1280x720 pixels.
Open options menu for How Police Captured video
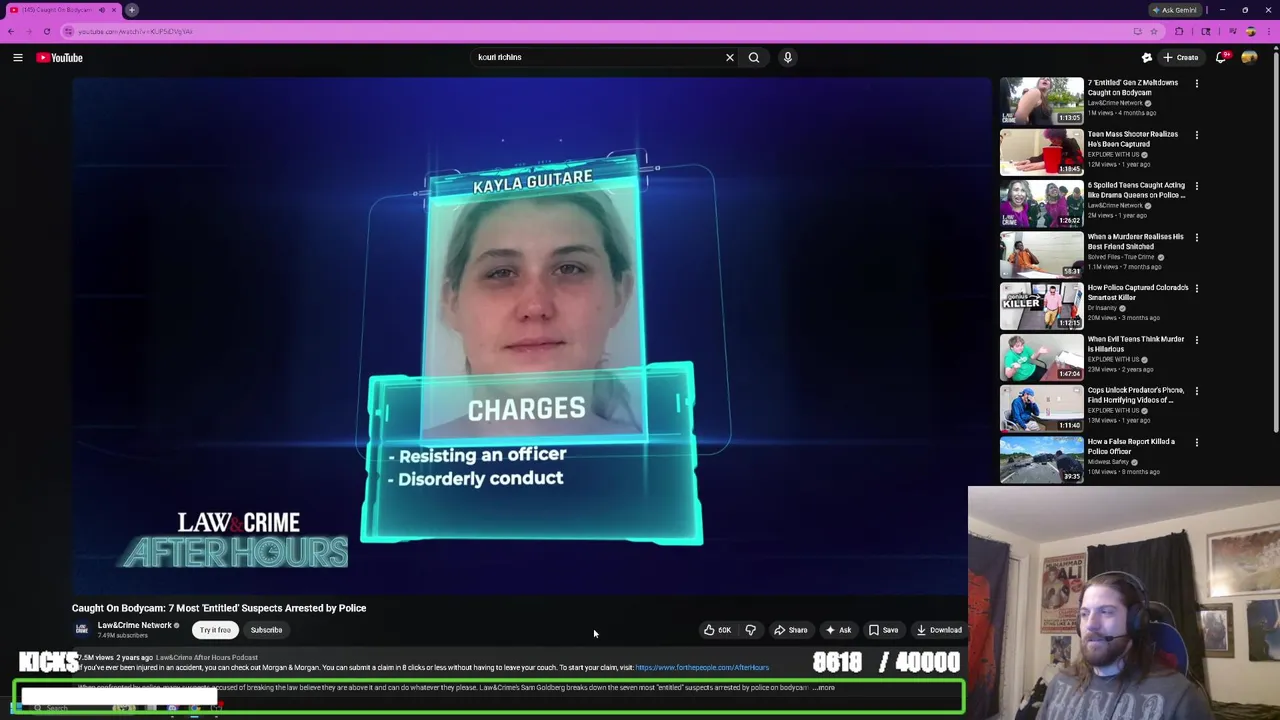1197,289
